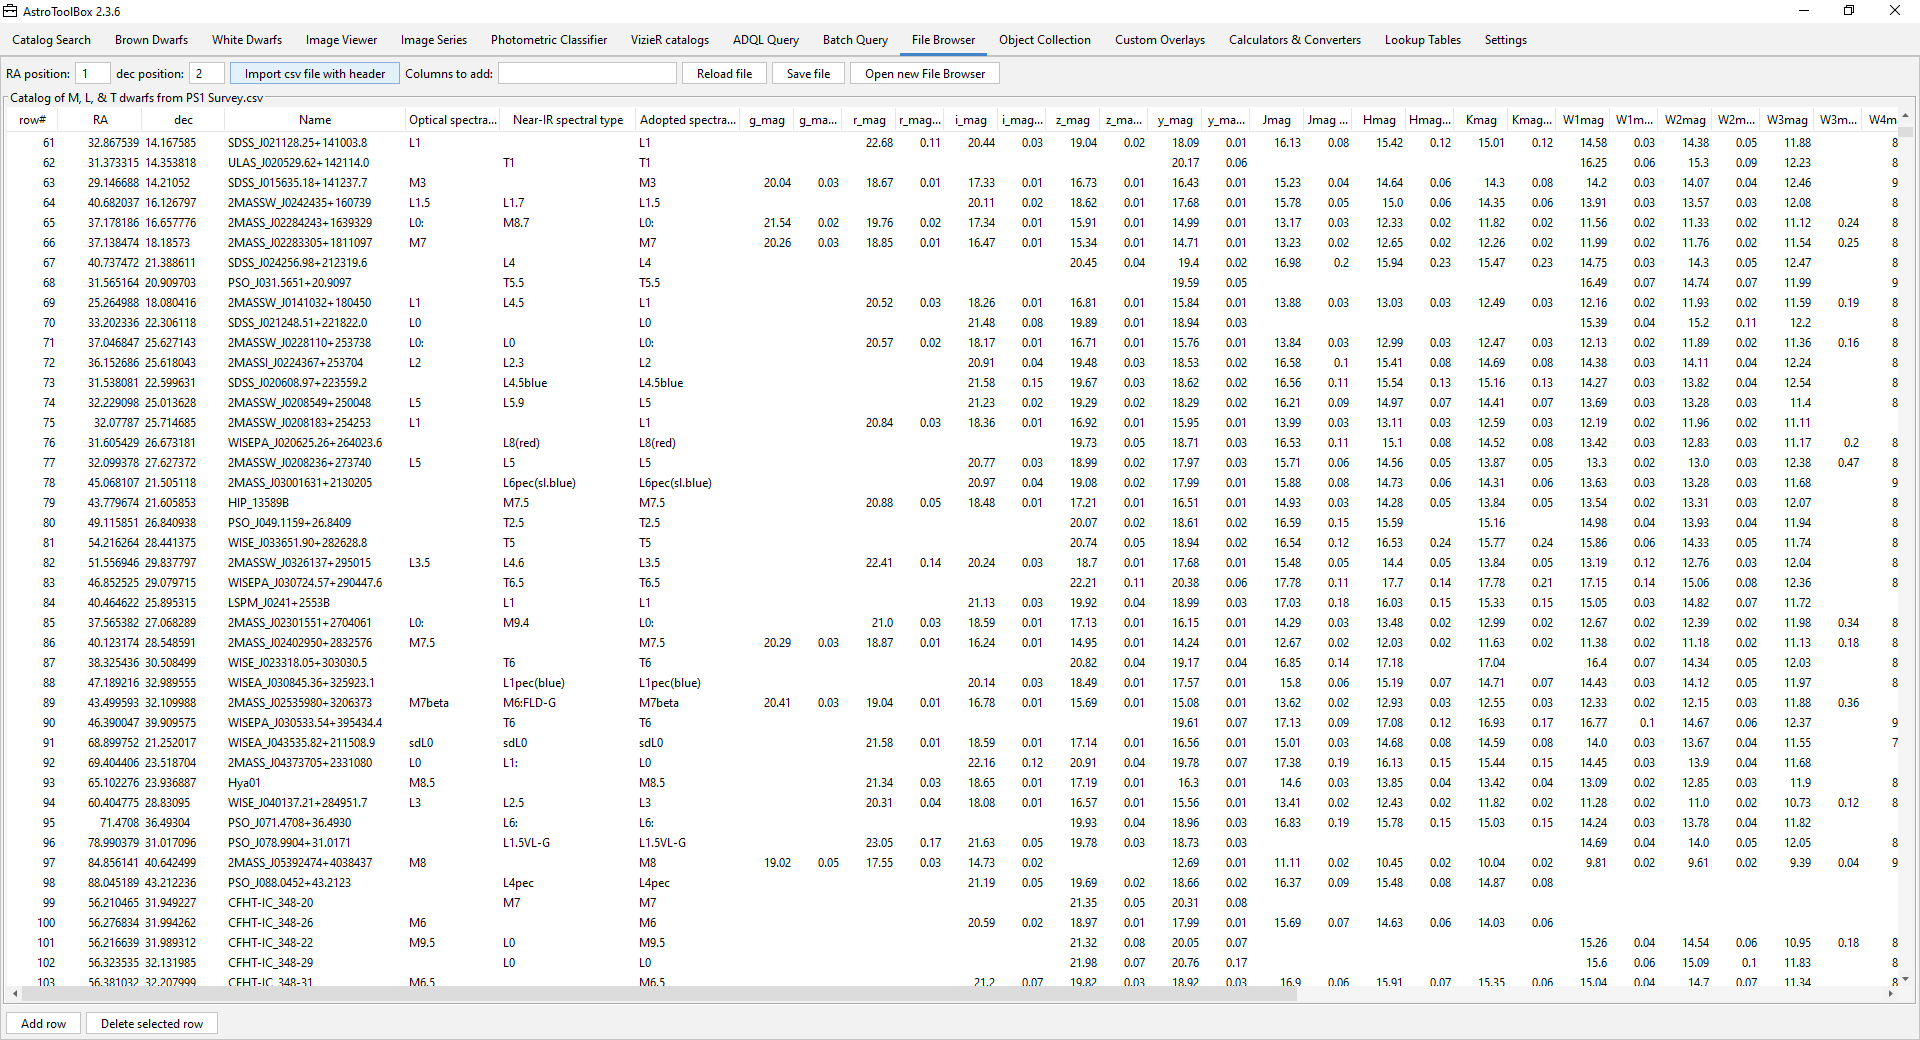1920x1040 pixels.
Task: Select the Lookup Tables tab
Action: (x=1422, y=40)
